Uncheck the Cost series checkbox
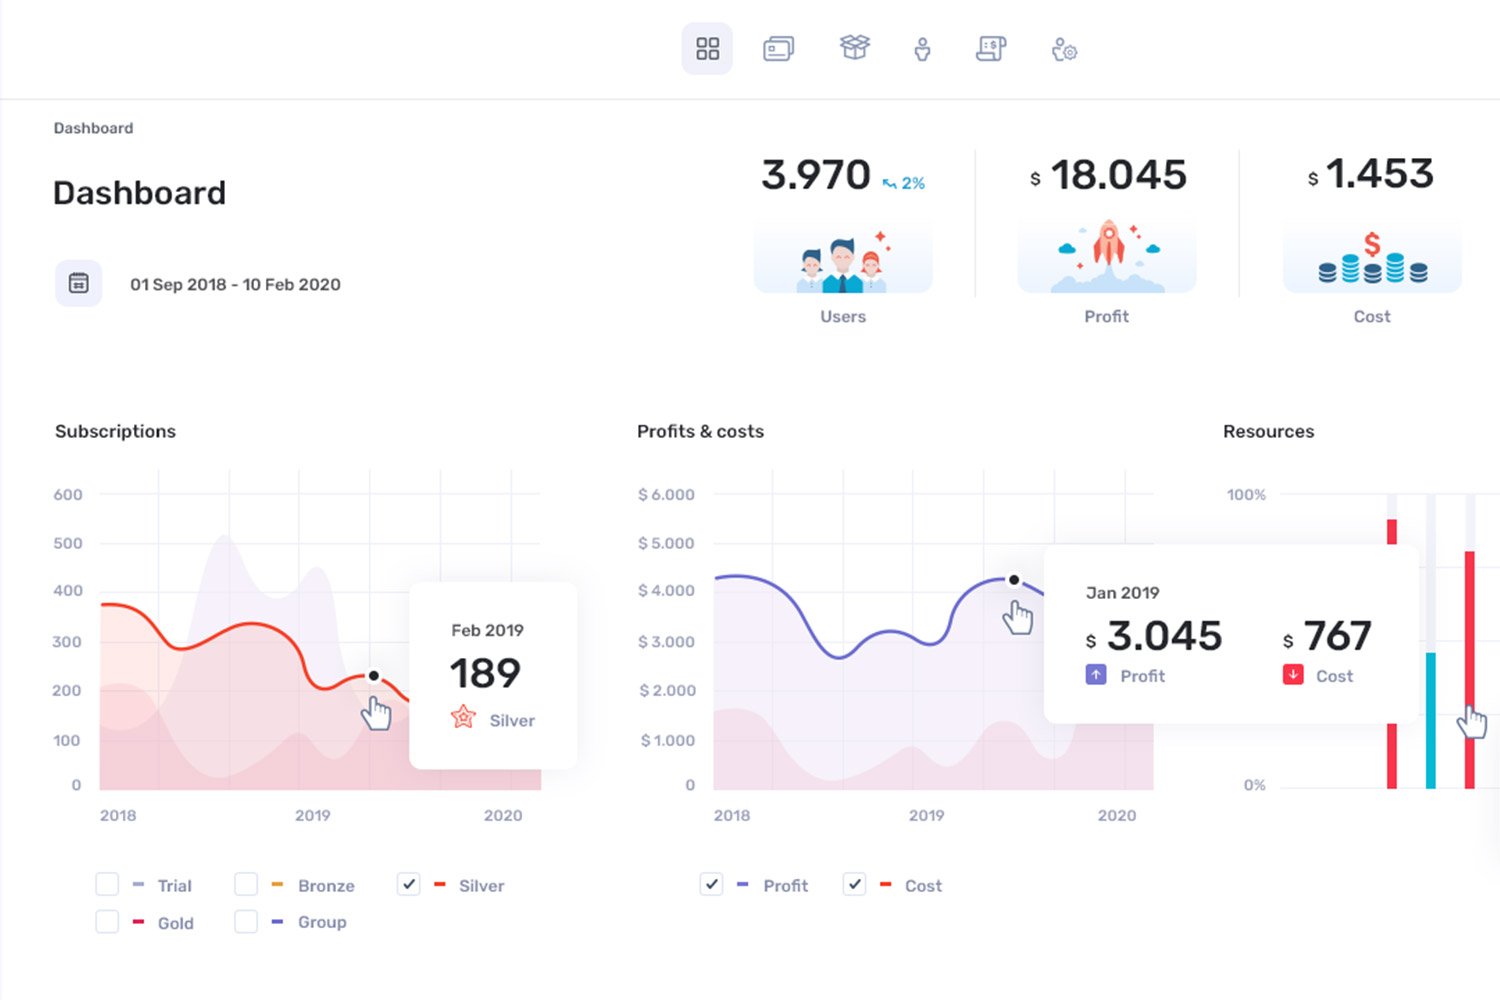This screenshot has width=1500, height=1000. click(x=854, y=885)
